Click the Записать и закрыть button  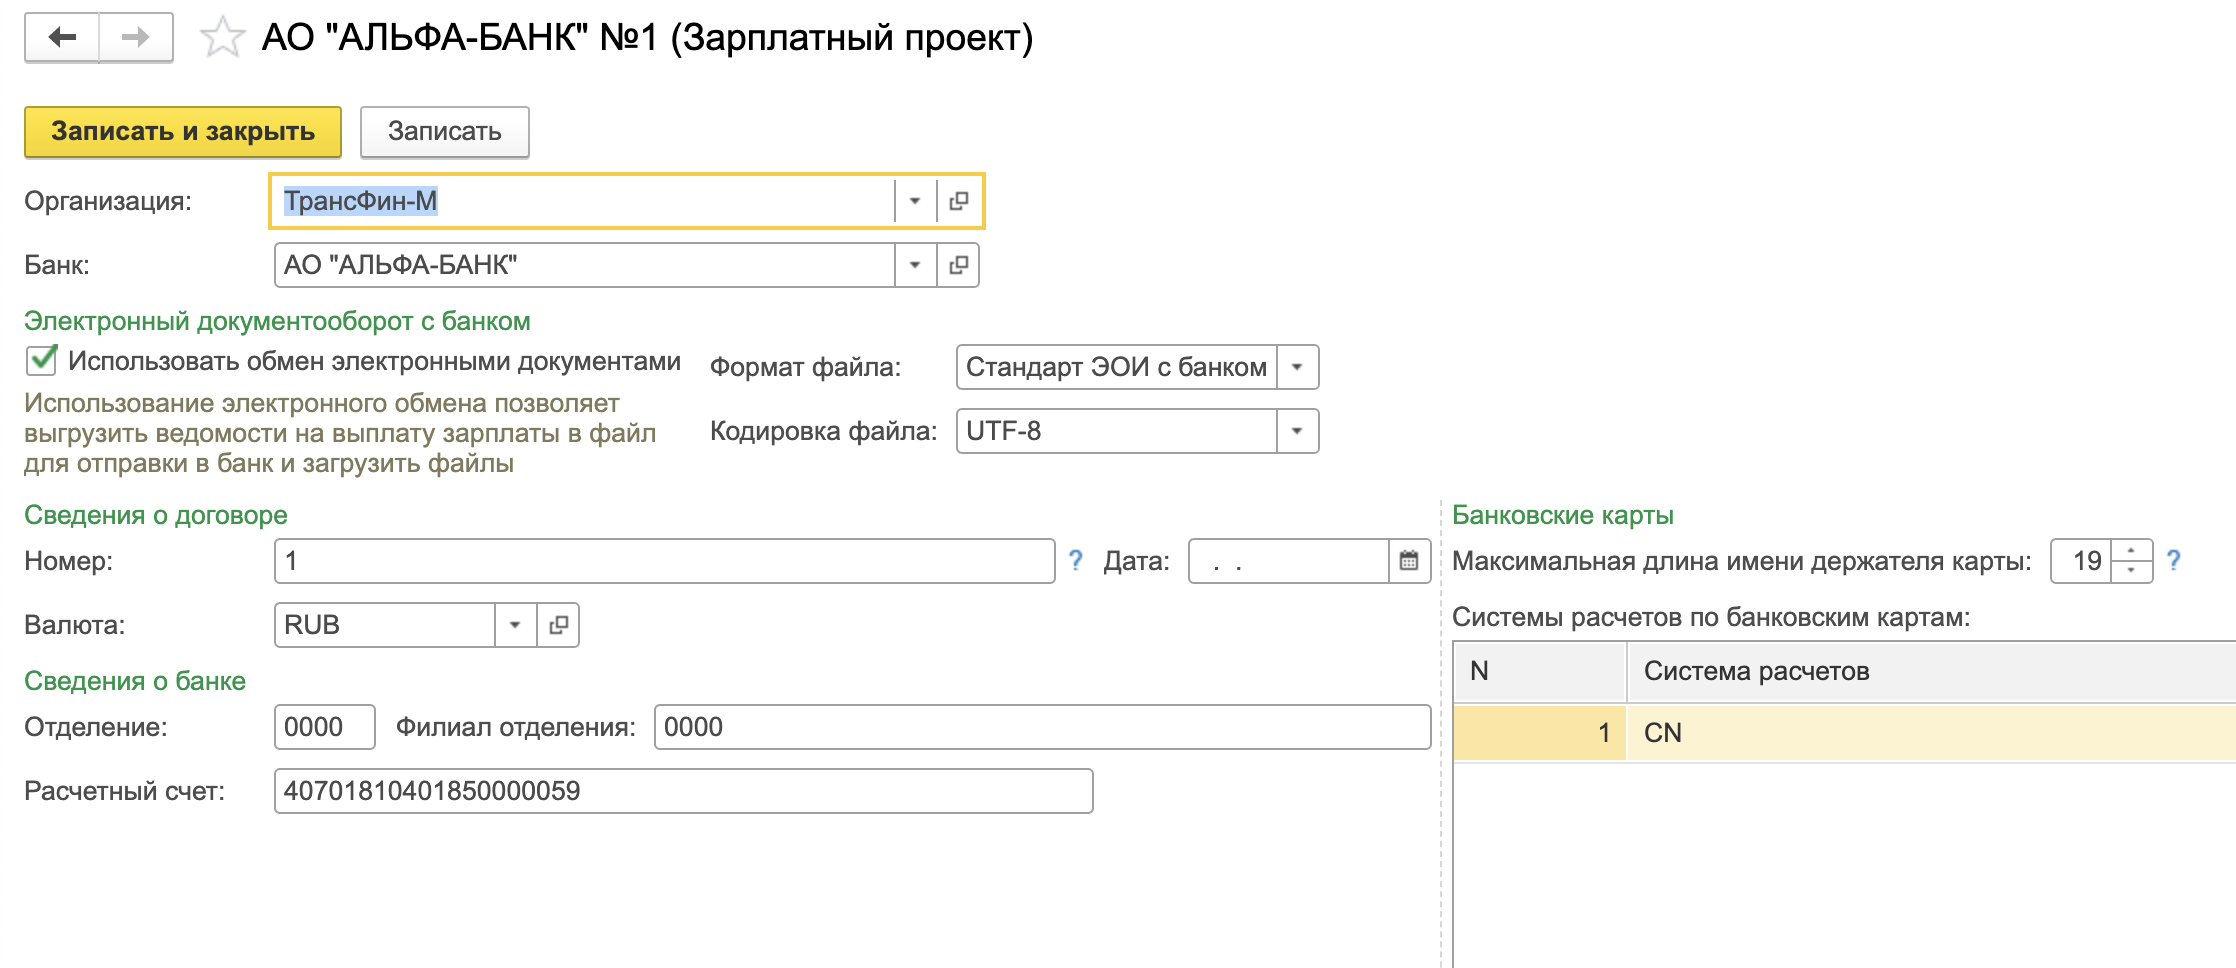pos(183,132)
